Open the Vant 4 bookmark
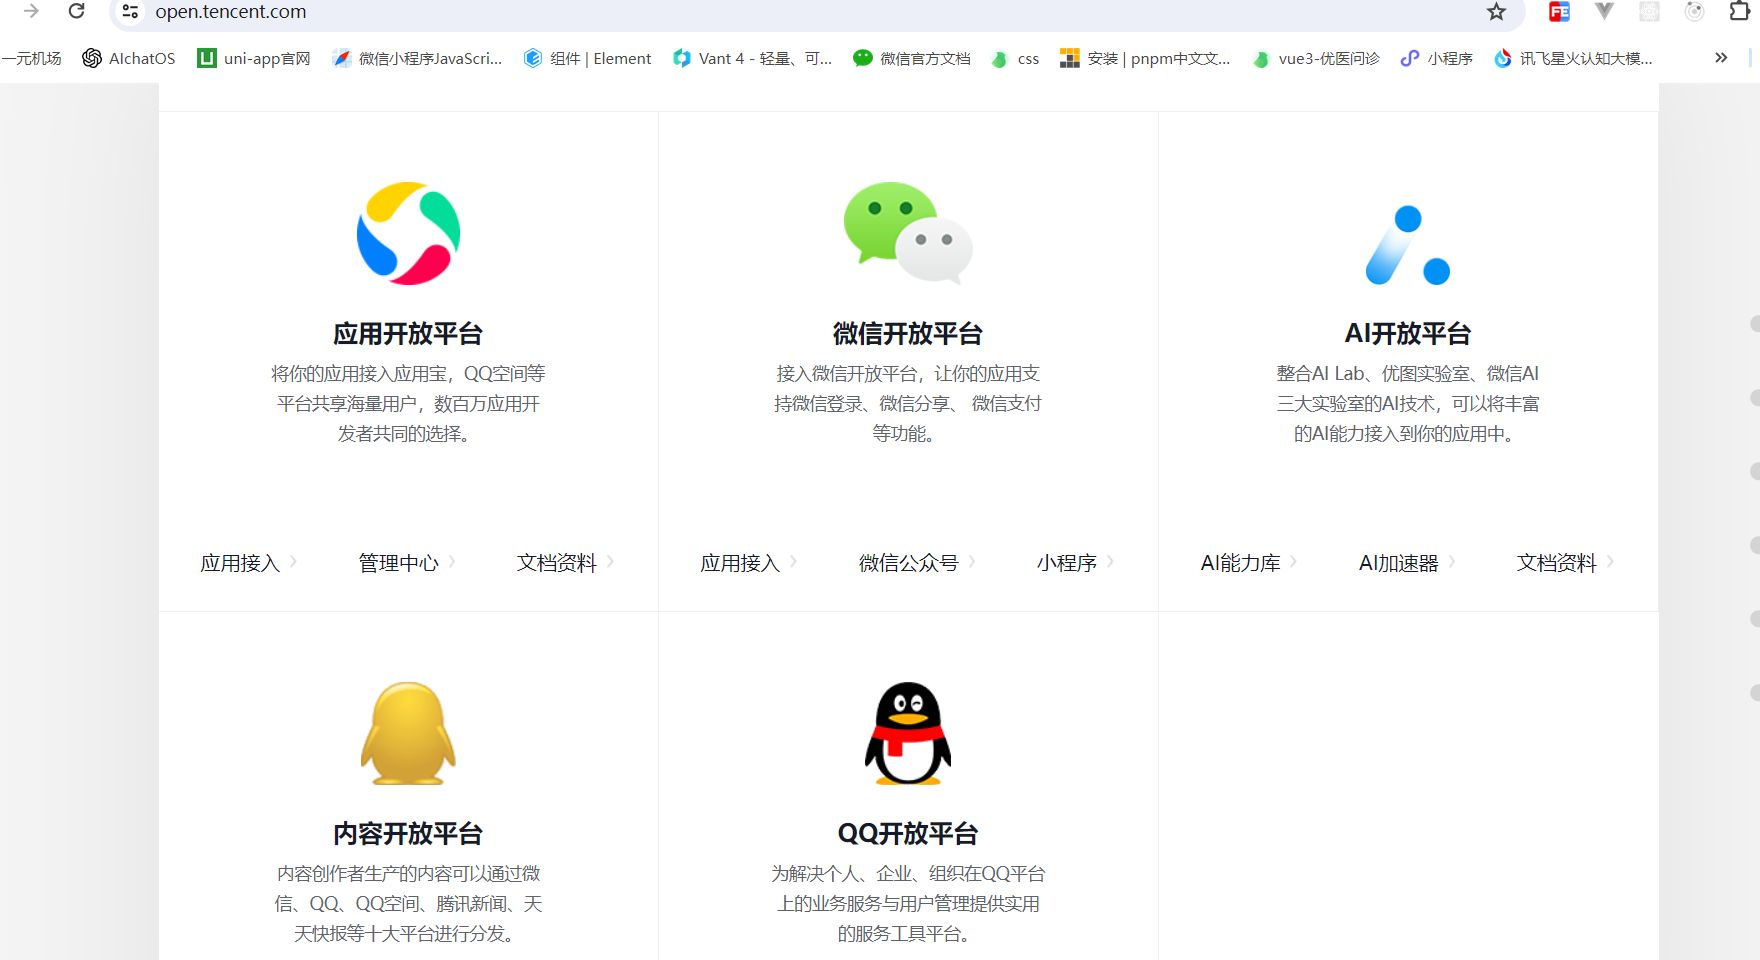The height and width of the screenshot is (960, 1760). 752,58
